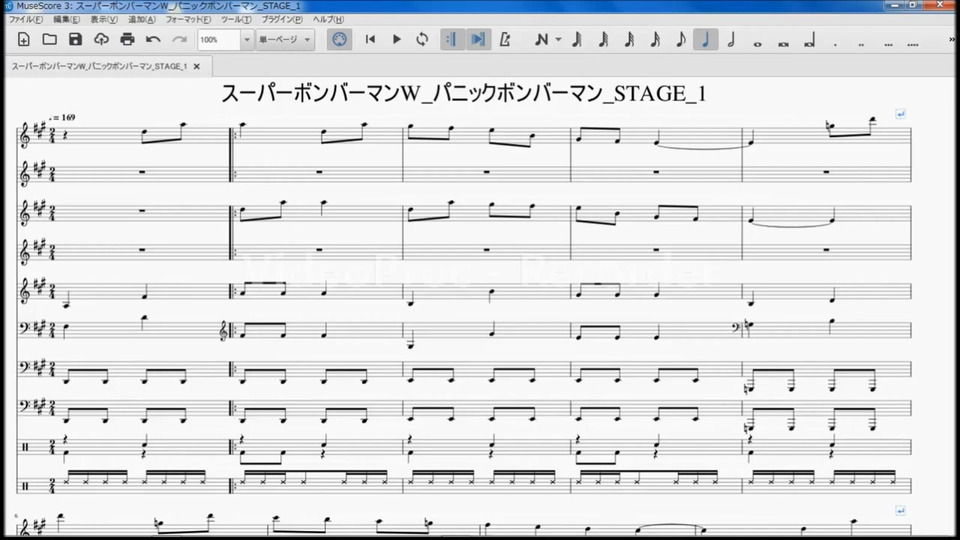
Task: Select the longa note duration
Action: [809, 42]
